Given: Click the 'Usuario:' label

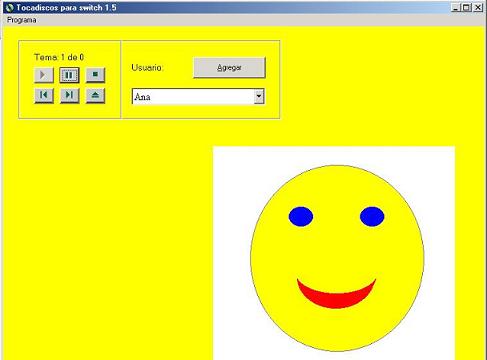Looking at the screenshot, I should point(147,68).
